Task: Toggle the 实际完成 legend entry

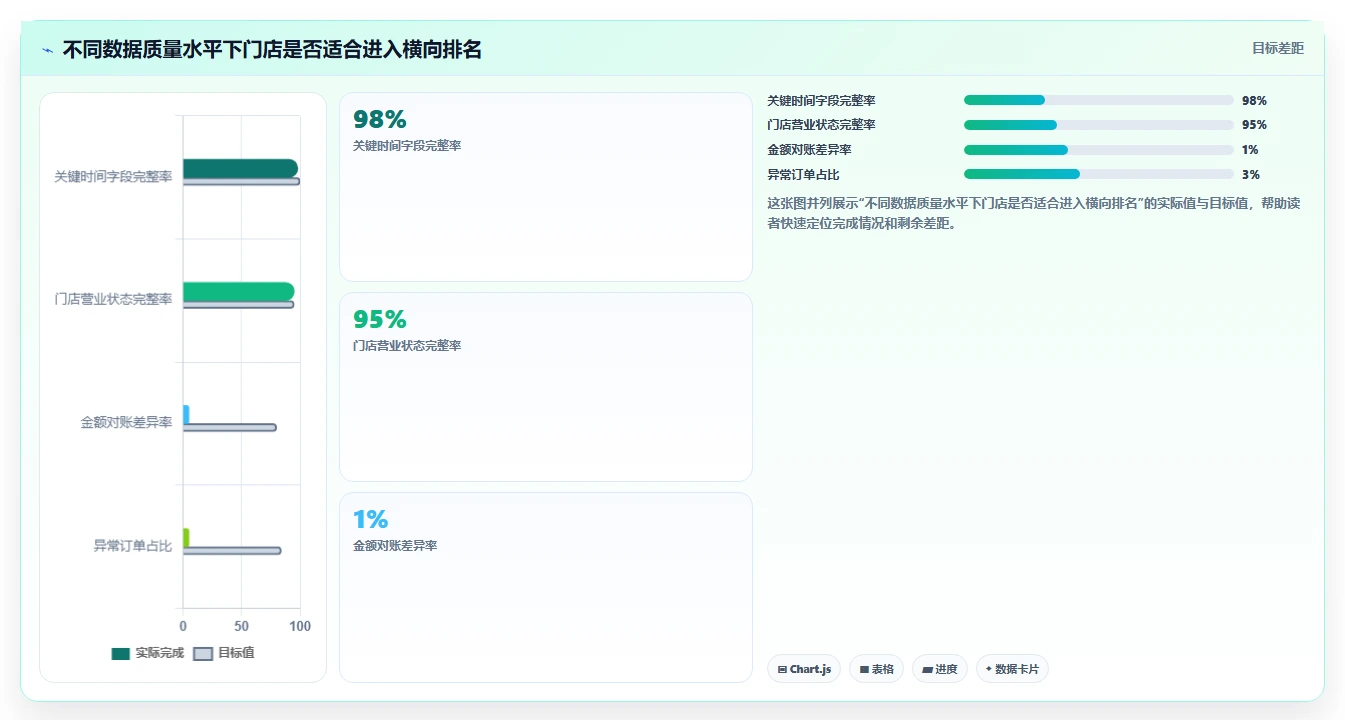Action: 148,653
